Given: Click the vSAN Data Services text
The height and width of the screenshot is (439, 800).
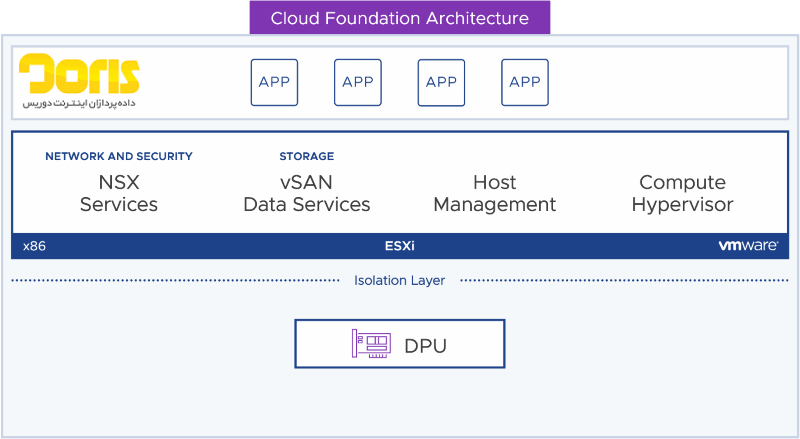Looking at the screenshot, I should tap(307, 193).
